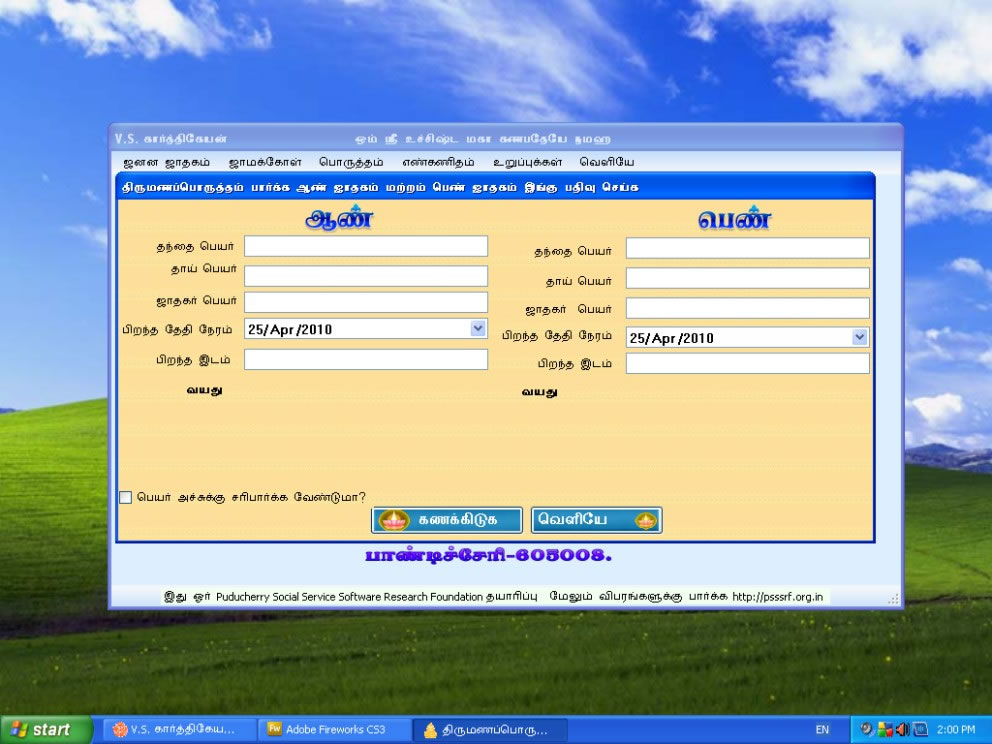Click the V.S. கார்த்திகேய taskbar app icon
This screenshot has height=744, width=992.
[120, 729]
